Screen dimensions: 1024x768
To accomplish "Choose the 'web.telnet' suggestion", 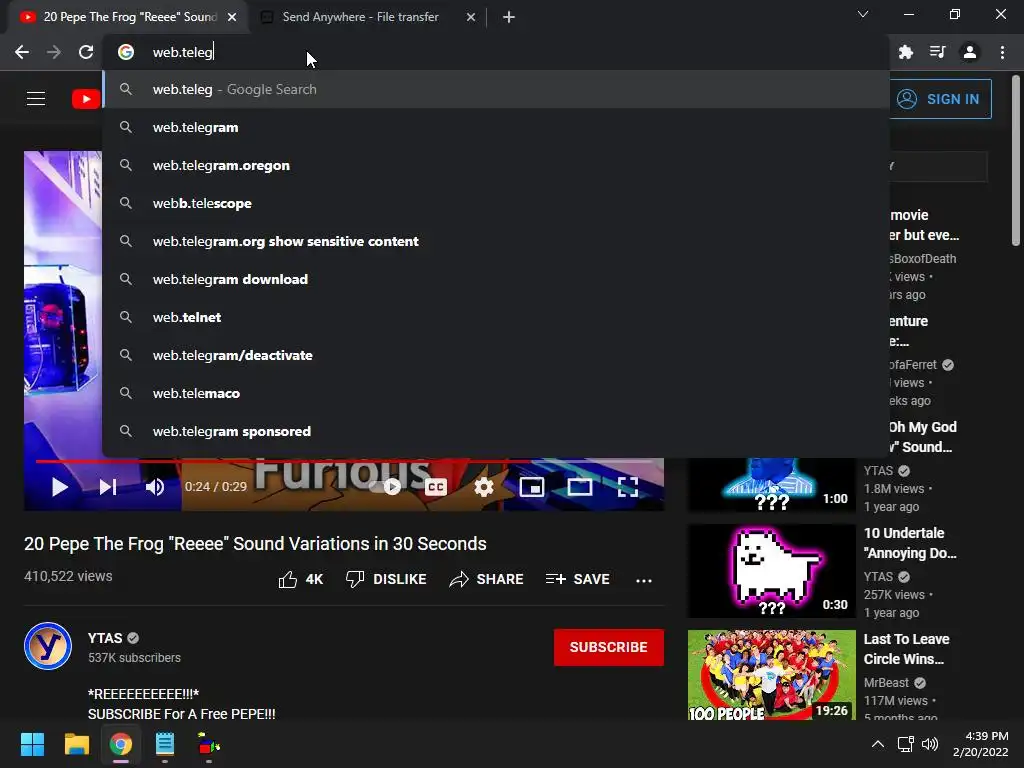I will (496, 317).
